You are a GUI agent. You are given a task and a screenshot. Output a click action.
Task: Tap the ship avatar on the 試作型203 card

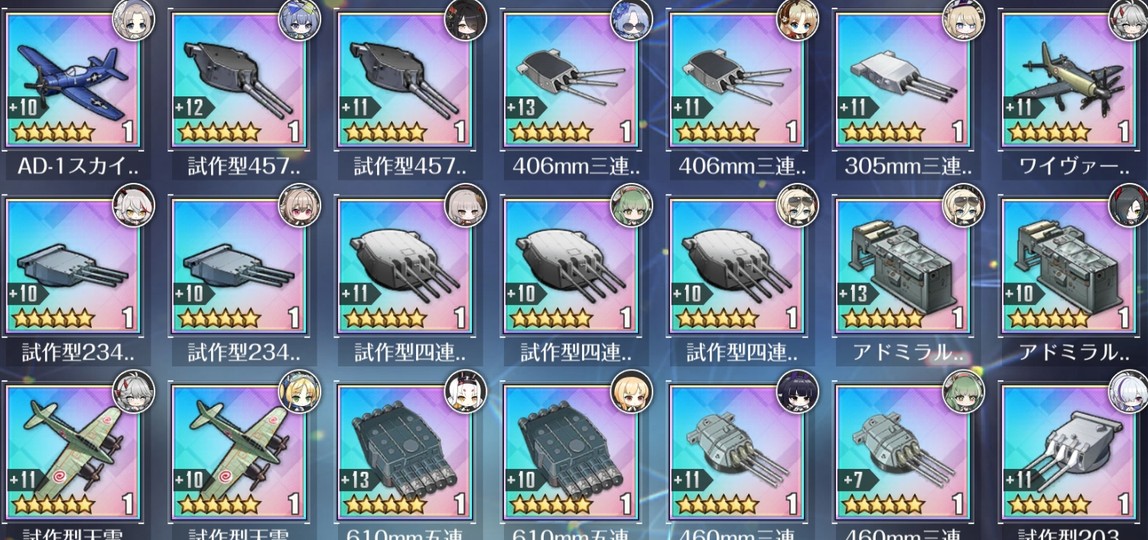[x=1130, y=391]
